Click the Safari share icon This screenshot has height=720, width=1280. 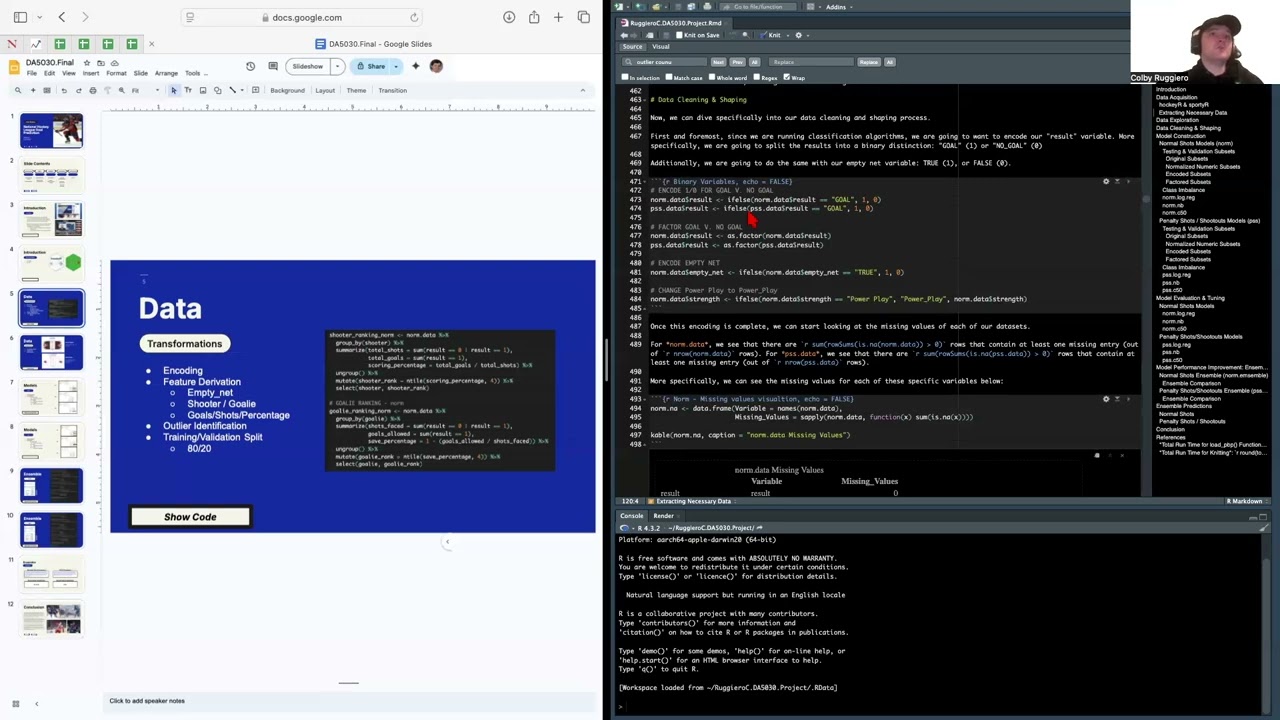(x=534, y=17)
